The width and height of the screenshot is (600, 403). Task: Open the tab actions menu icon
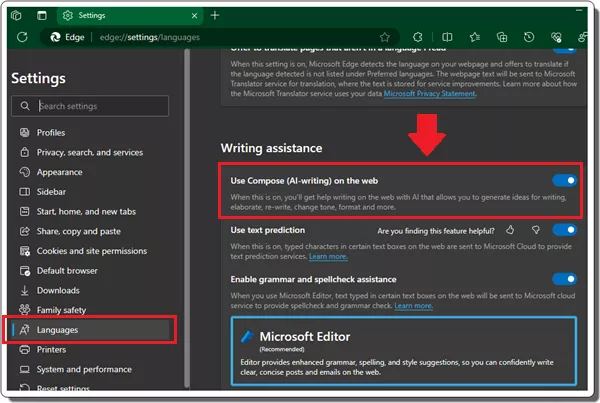42,15
